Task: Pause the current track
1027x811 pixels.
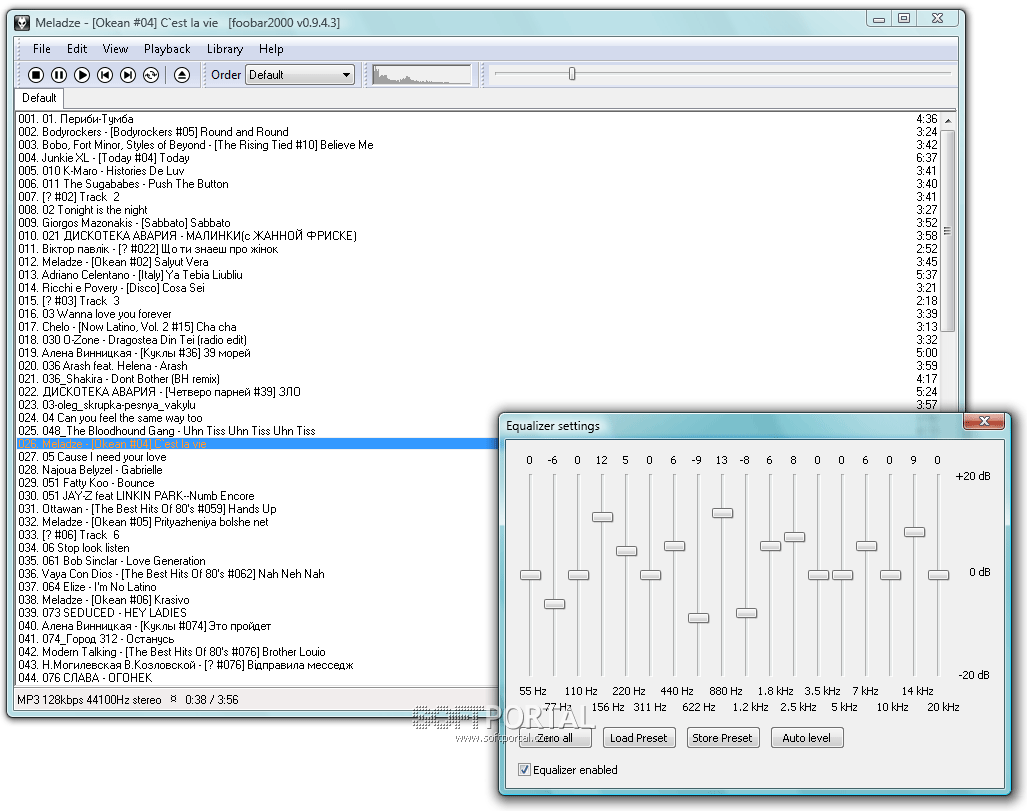Action: tap(59, 75)
